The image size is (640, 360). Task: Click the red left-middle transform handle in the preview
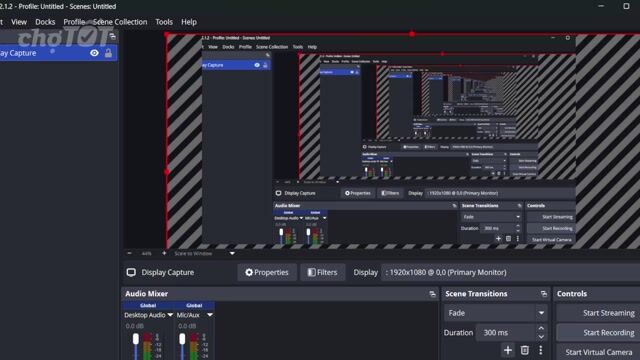tap(167, 172)
